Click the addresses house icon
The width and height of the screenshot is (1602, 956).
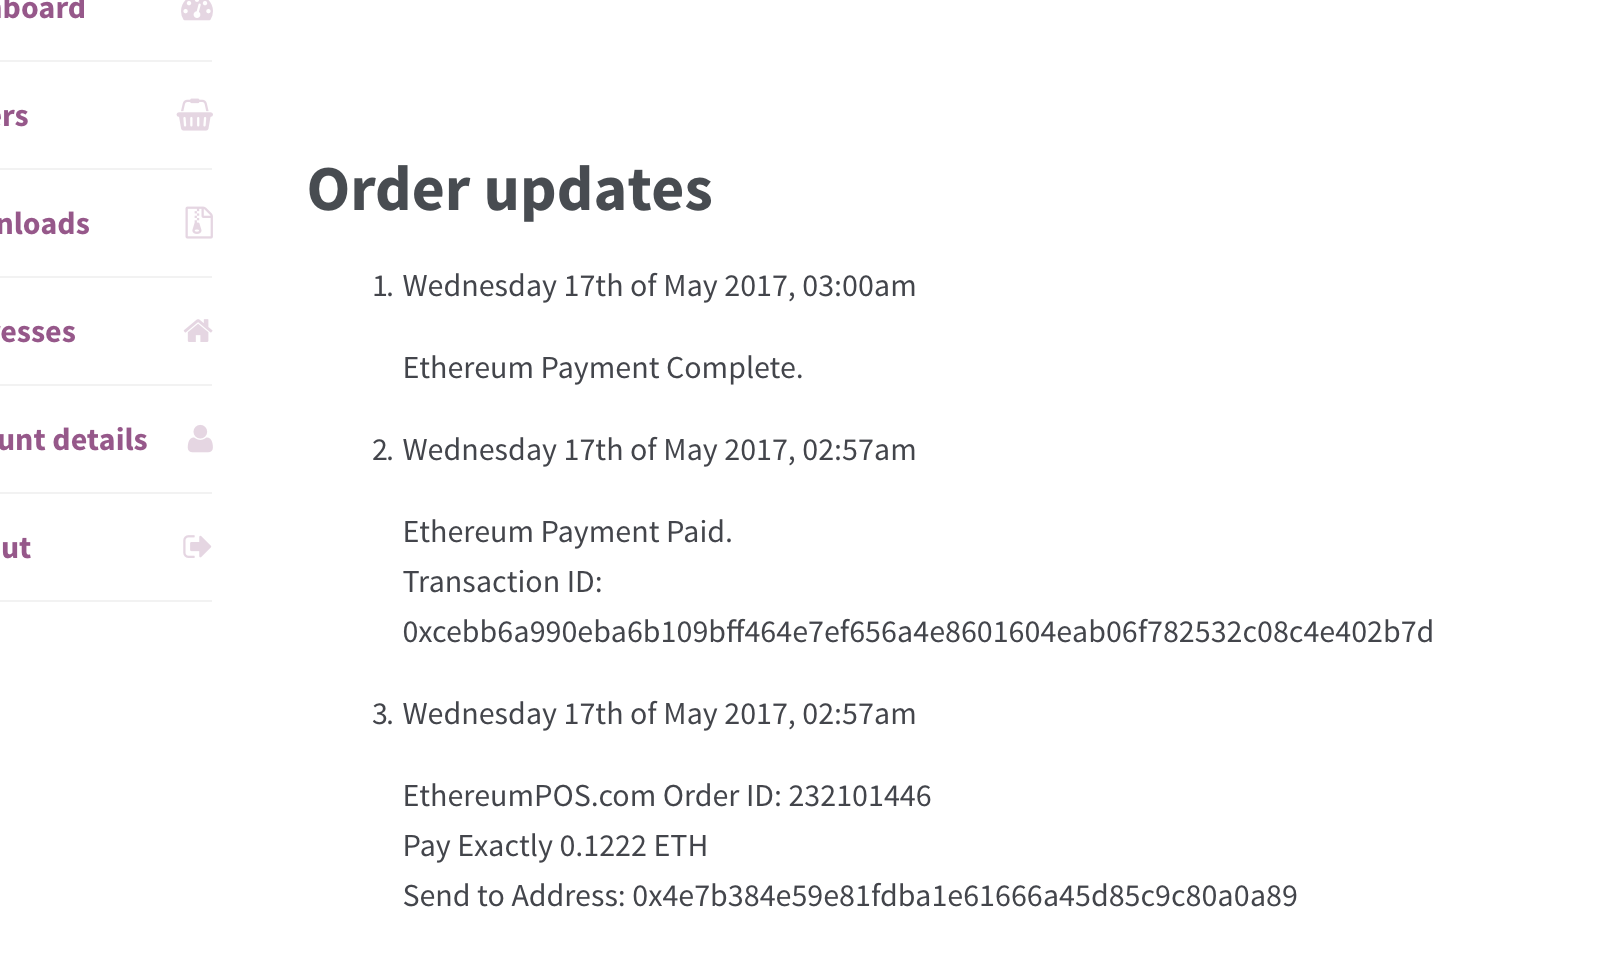coord(198,330)
